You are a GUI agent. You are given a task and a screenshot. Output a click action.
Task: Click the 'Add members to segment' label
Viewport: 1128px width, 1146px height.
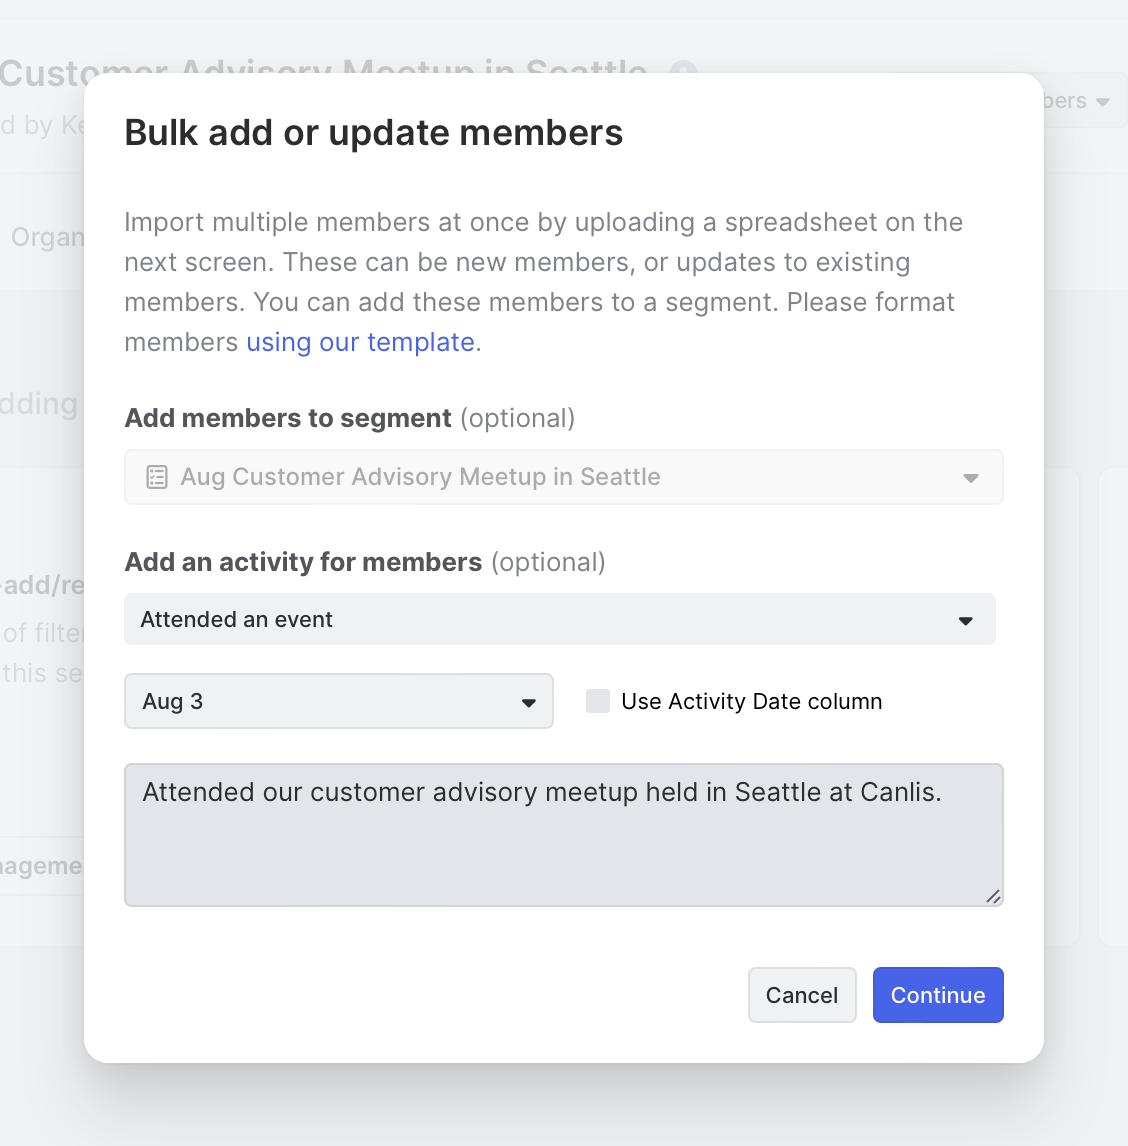coord(288,418)
